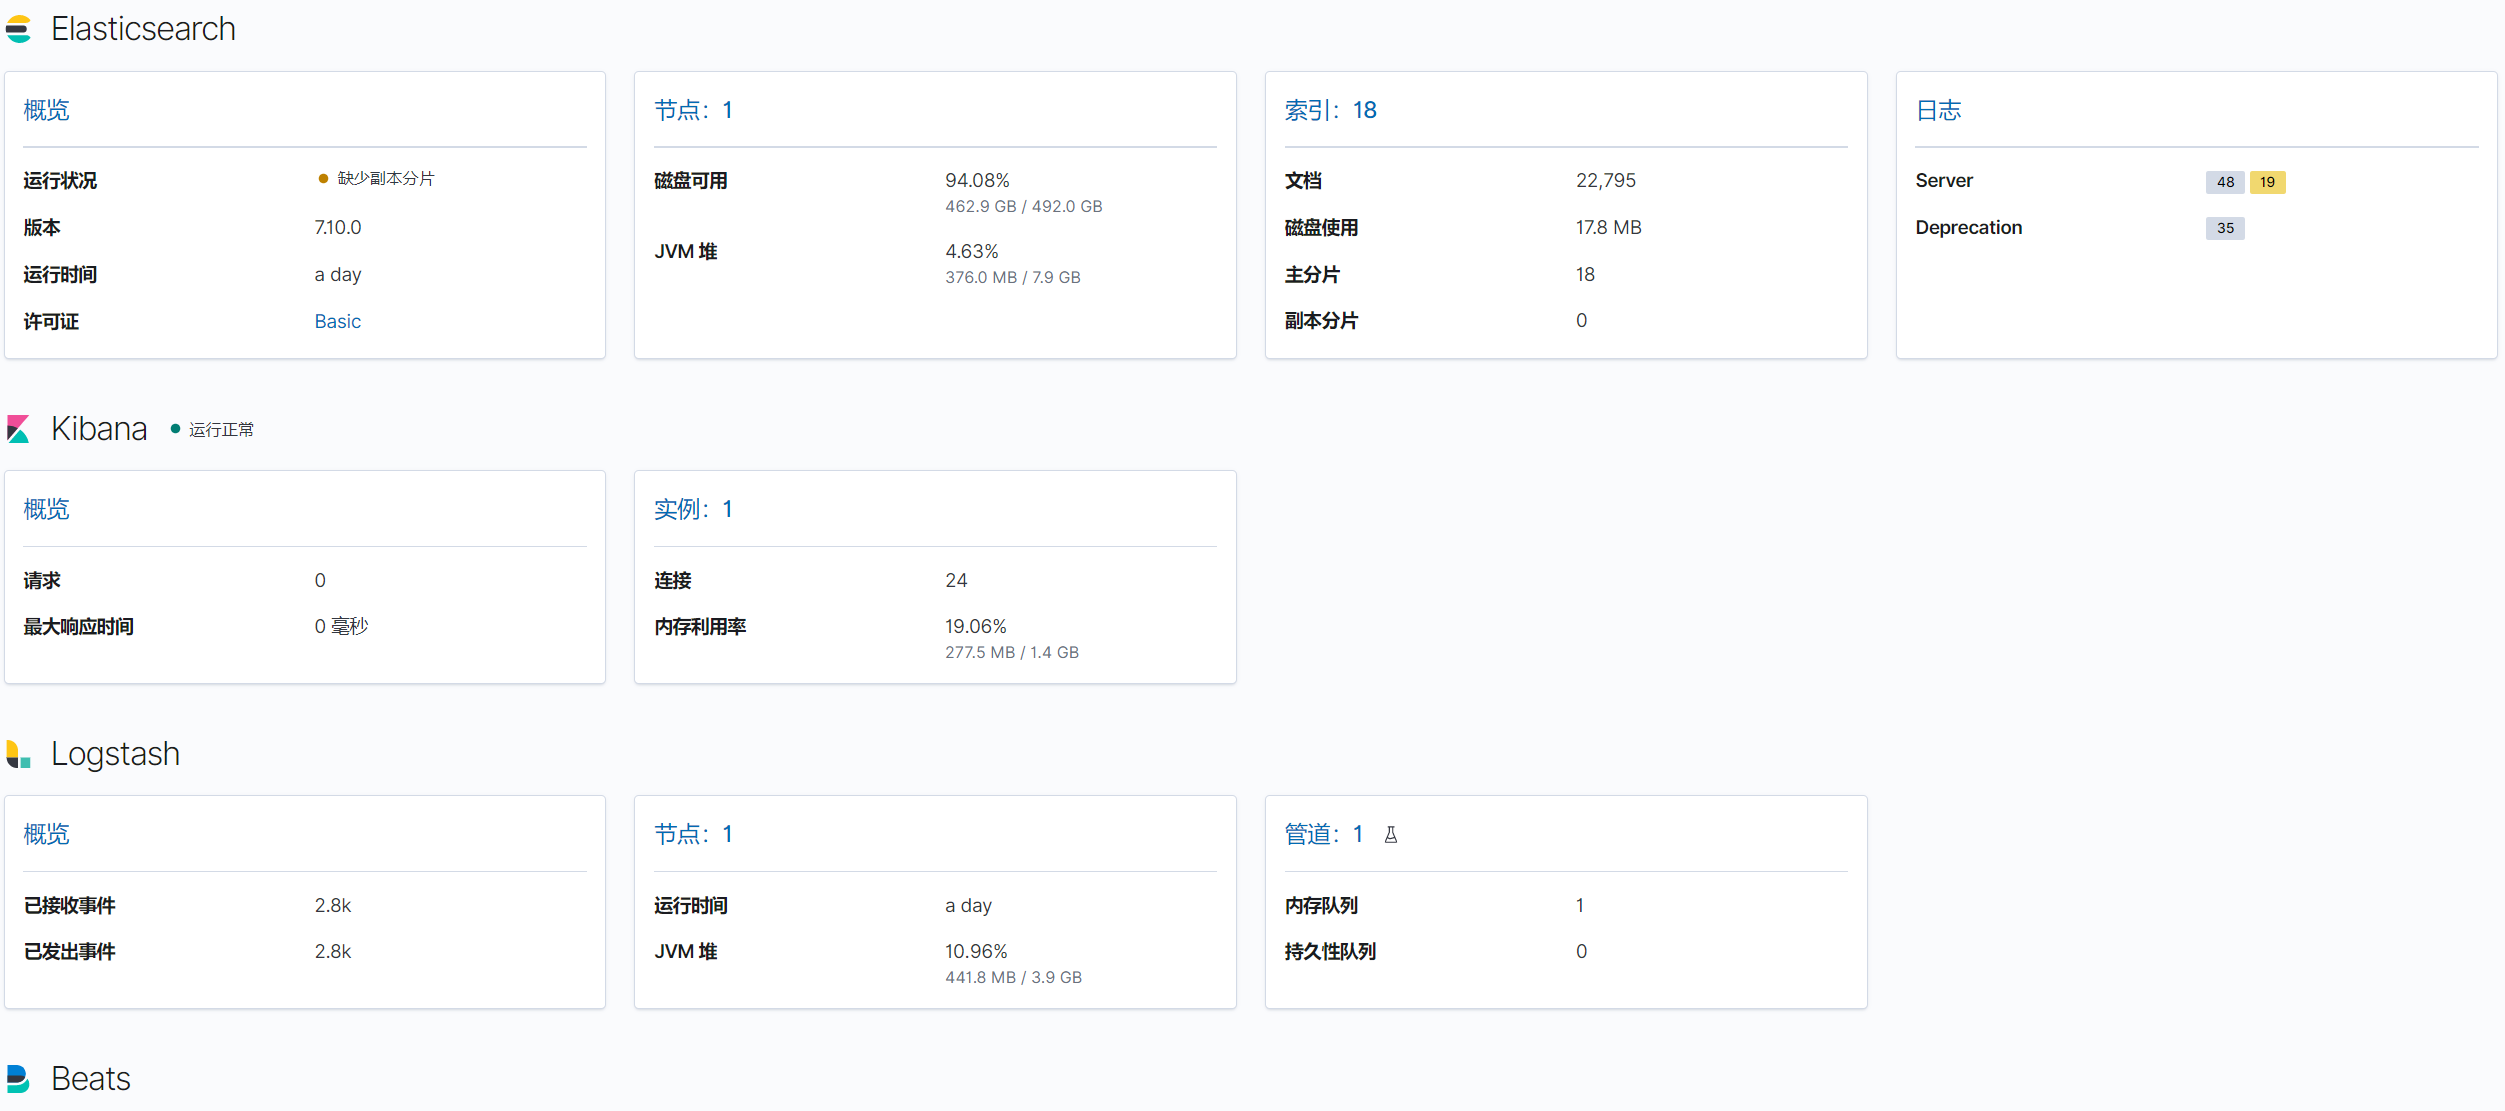Click the 94.08% disk available value
Screen dimensions: 2505x1111
tap(977, 180)
